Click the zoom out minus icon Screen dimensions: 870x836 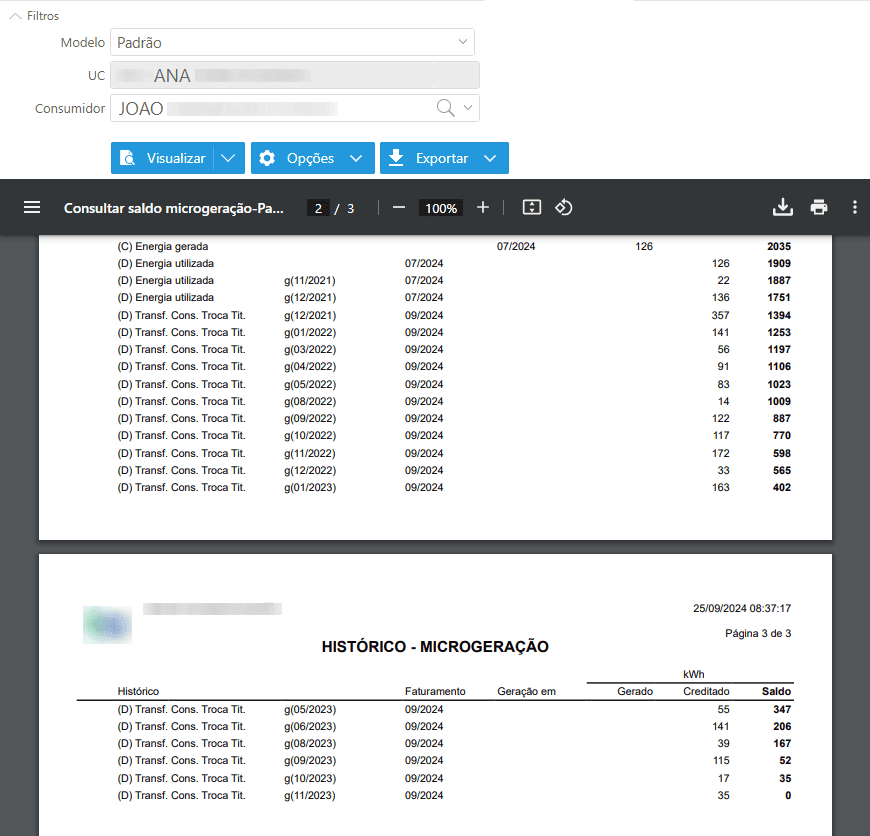[x=399, y=208]
